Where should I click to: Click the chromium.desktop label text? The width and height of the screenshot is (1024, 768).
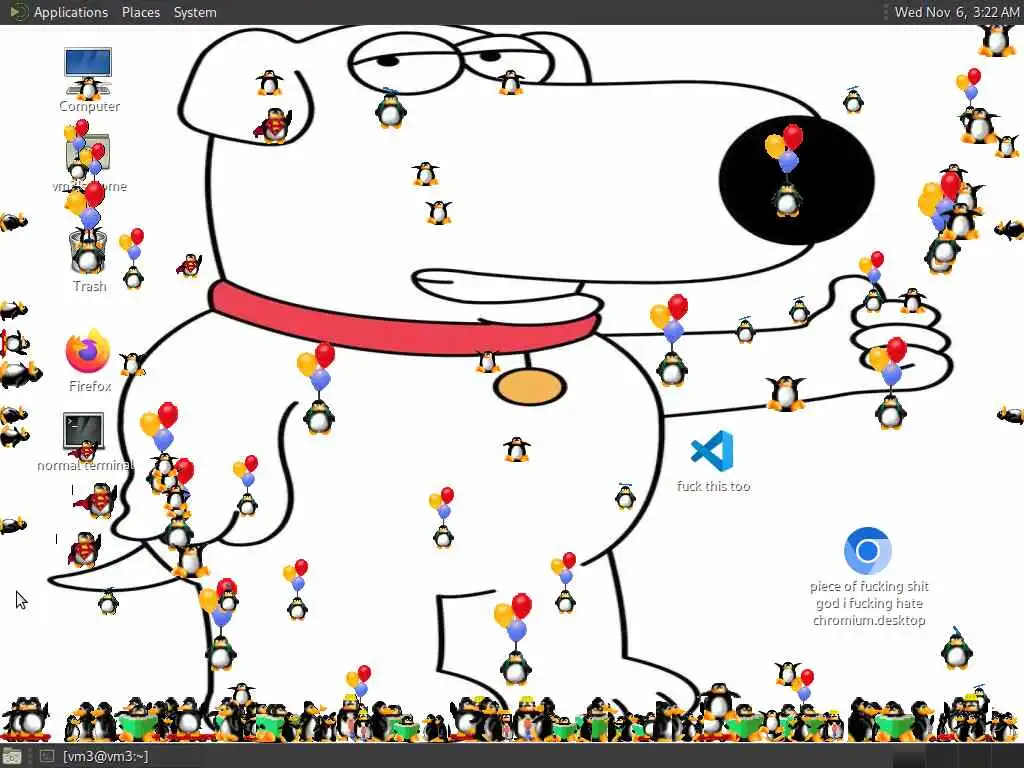coord(869,620)
